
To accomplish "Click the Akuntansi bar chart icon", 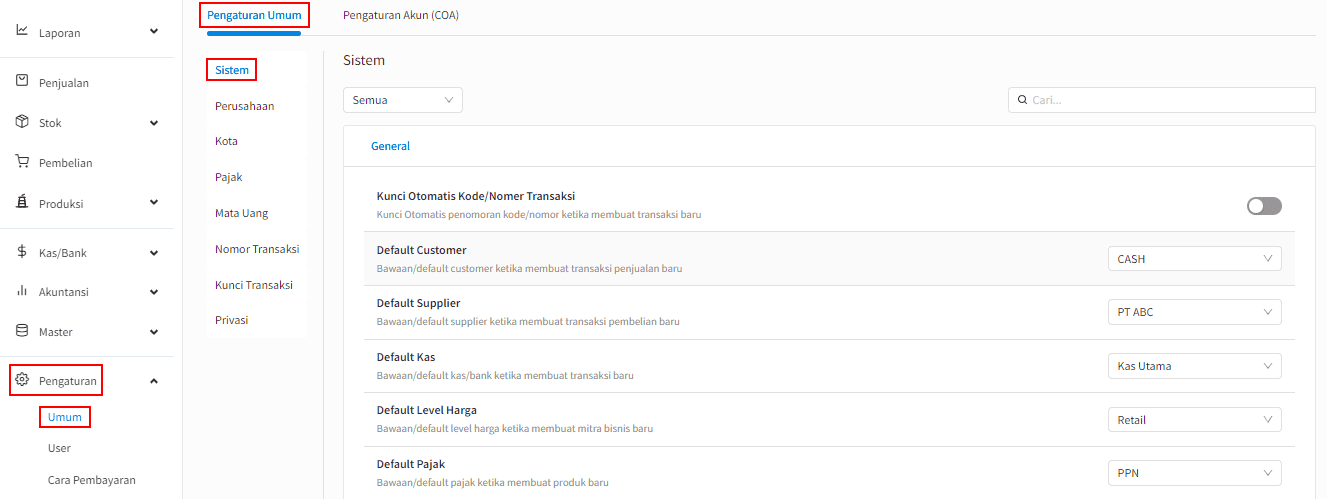I will 22,291.
